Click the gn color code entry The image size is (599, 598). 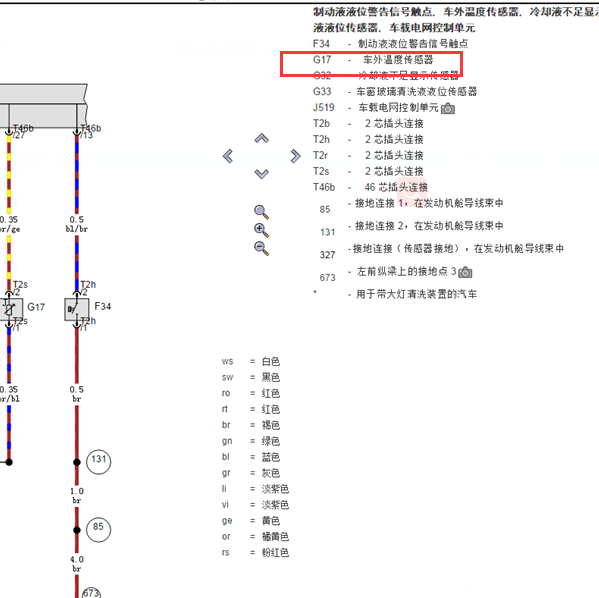251,441
